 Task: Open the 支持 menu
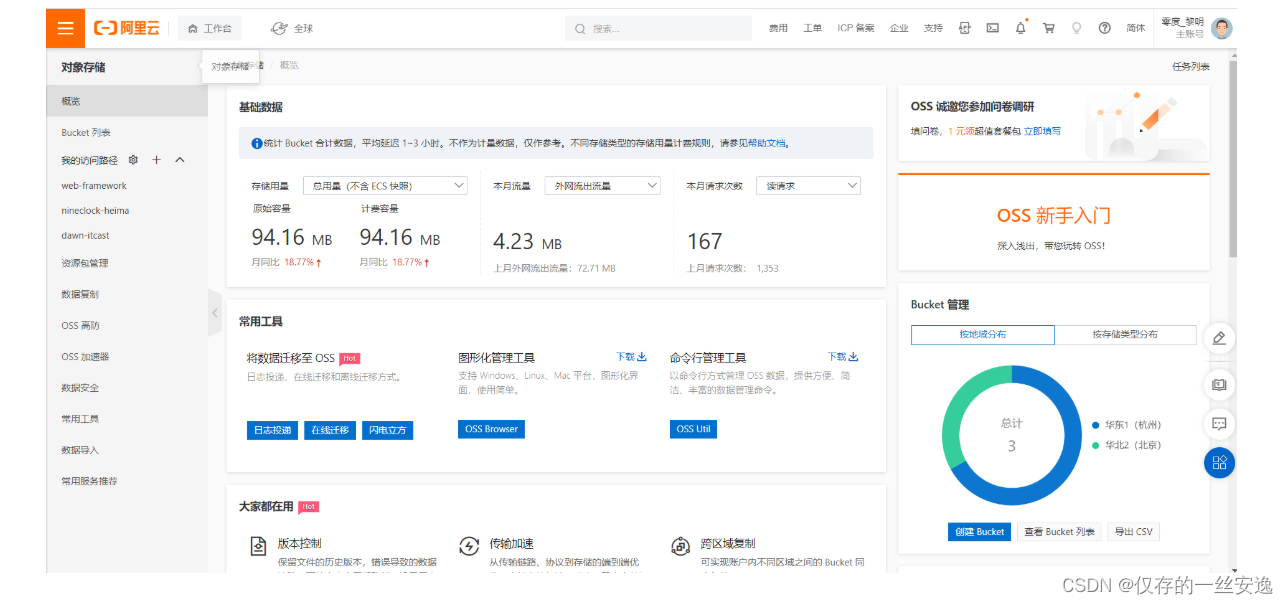[x=933, y=28]
